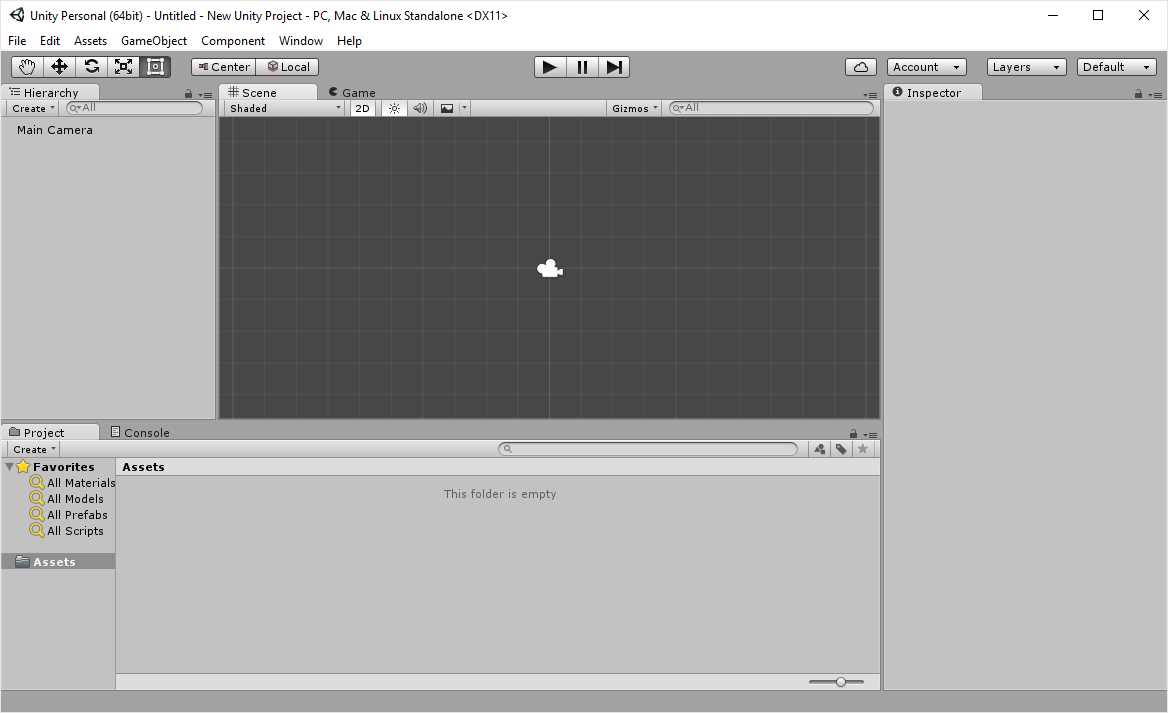Adjust the asset thumbnail size slider
This screenshot has width=1168, height=713.
(840, 680)
